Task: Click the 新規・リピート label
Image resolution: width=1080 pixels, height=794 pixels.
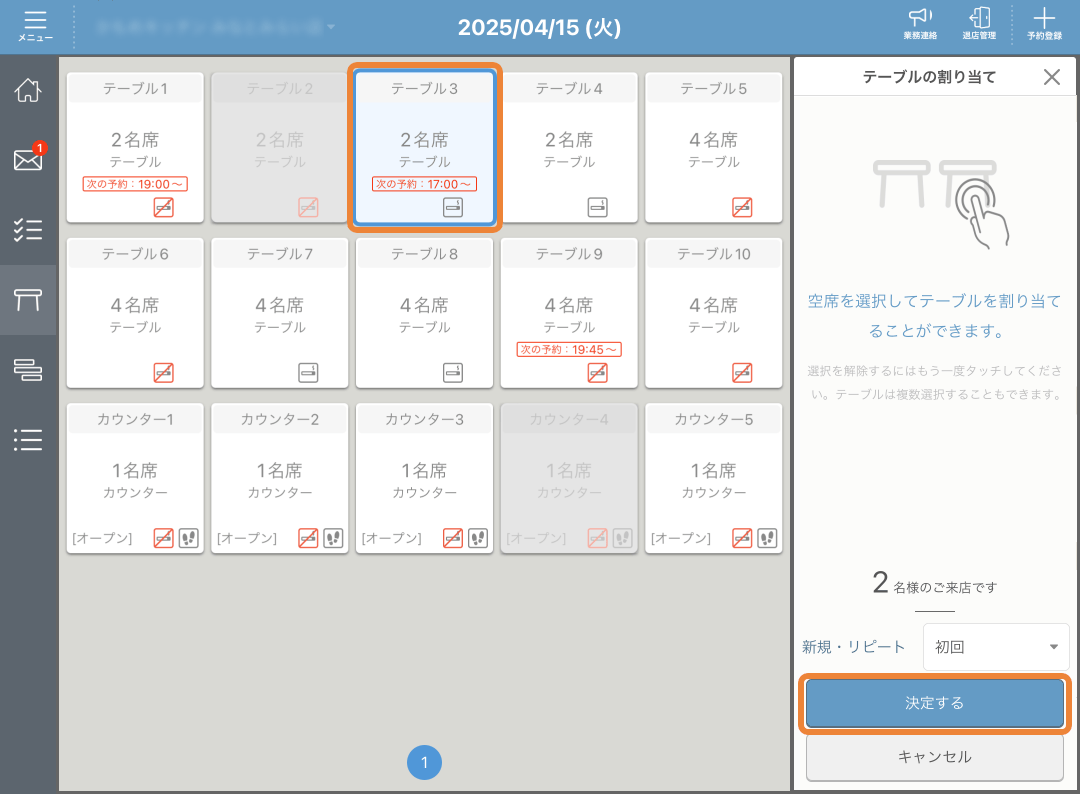Action: (x=853, y=647)
